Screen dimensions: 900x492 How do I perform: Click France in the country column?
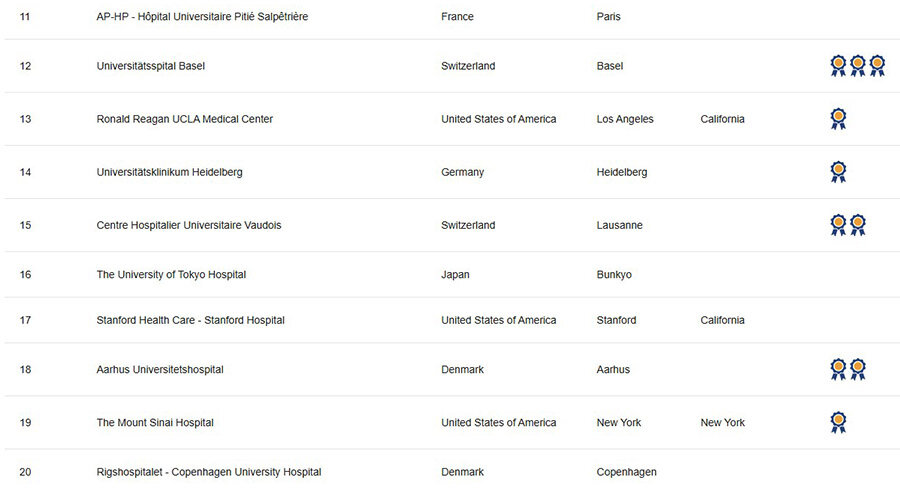[457, 17]
